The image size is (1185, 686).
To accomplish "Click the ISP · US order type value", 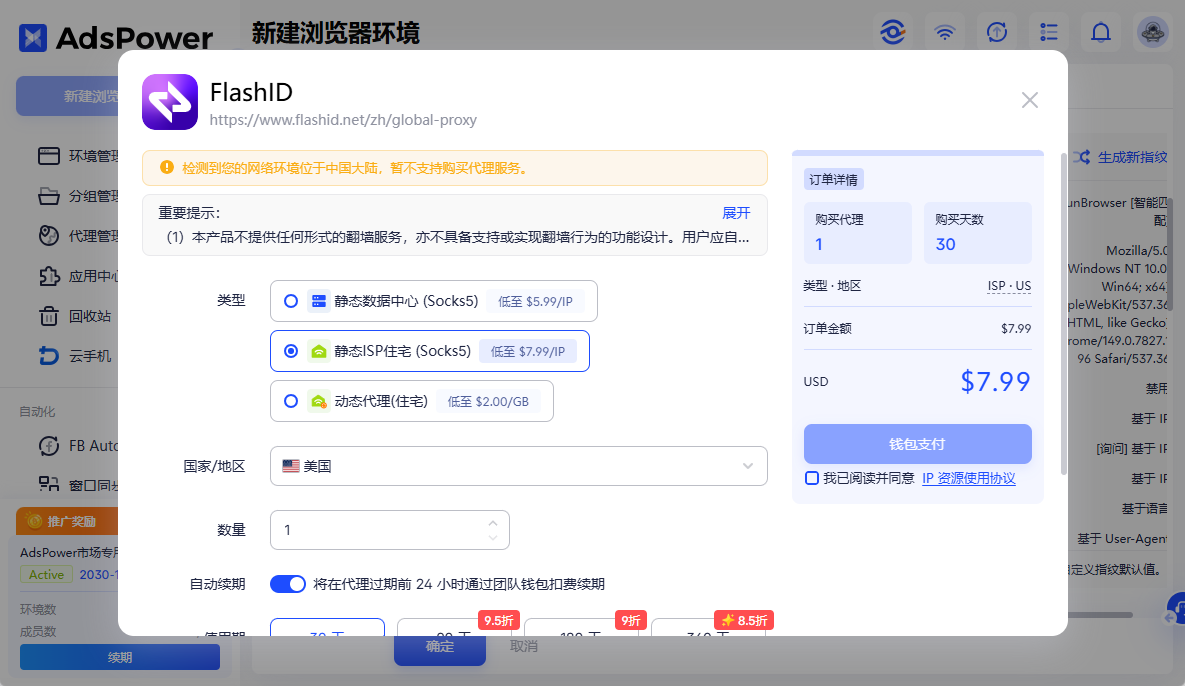I will [x=1009, y=286].
